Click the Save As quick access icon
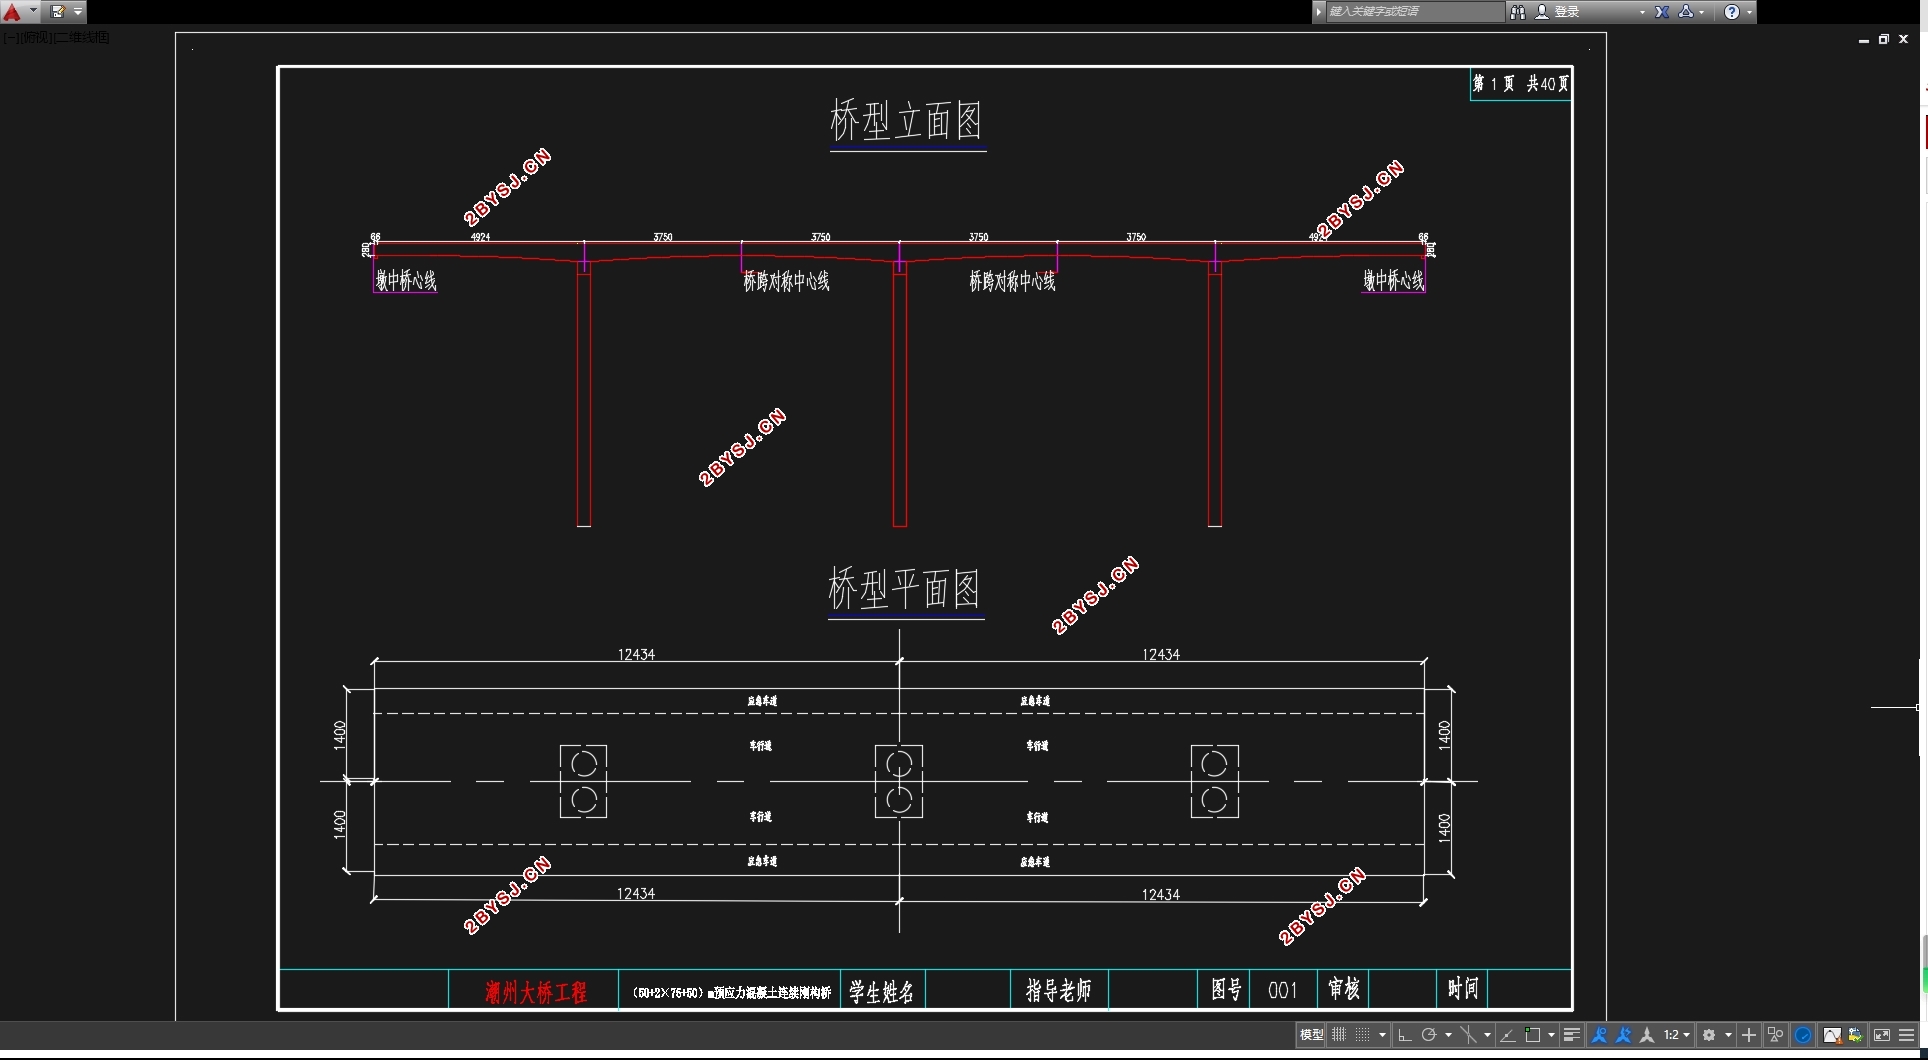Screen dimensions: 1928x1060 [58, 11]
